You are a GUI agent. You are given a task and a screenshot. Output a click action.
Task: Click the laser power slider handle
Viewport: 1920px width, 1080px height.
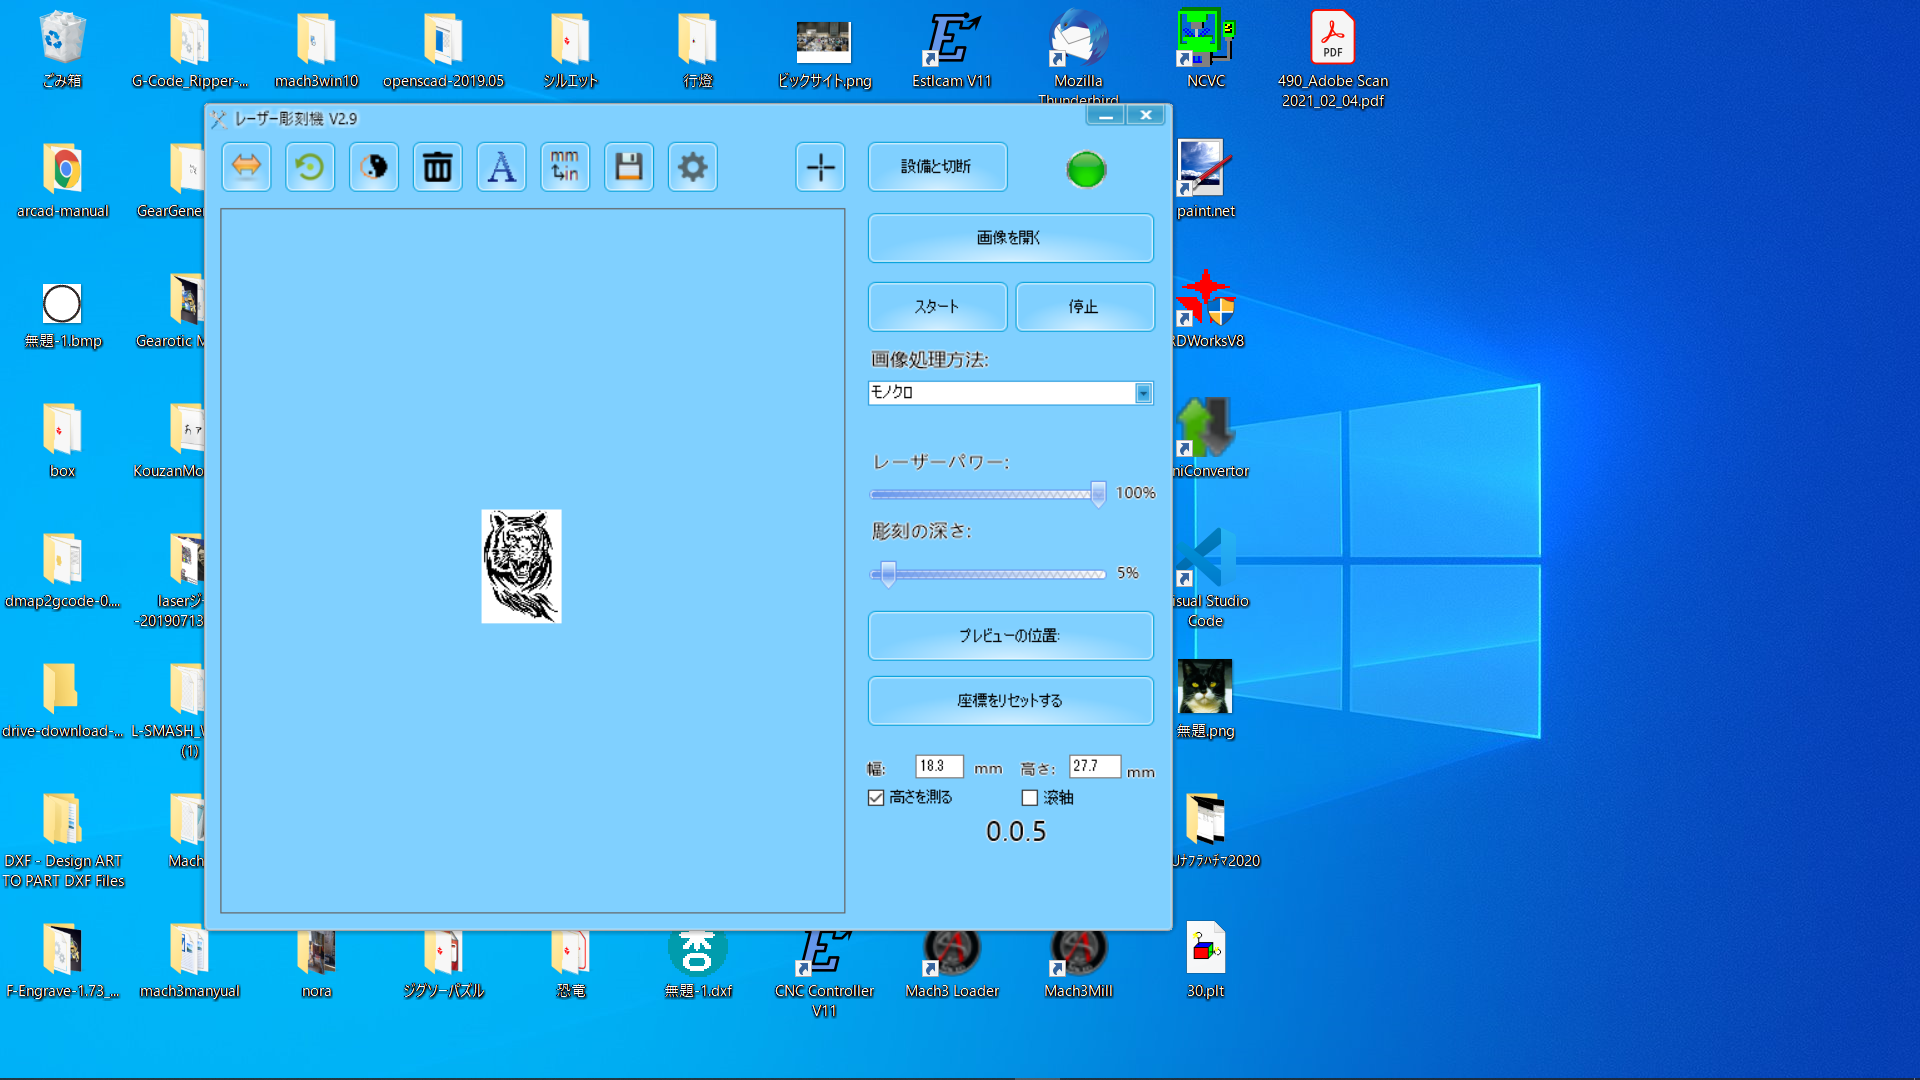1098,493
